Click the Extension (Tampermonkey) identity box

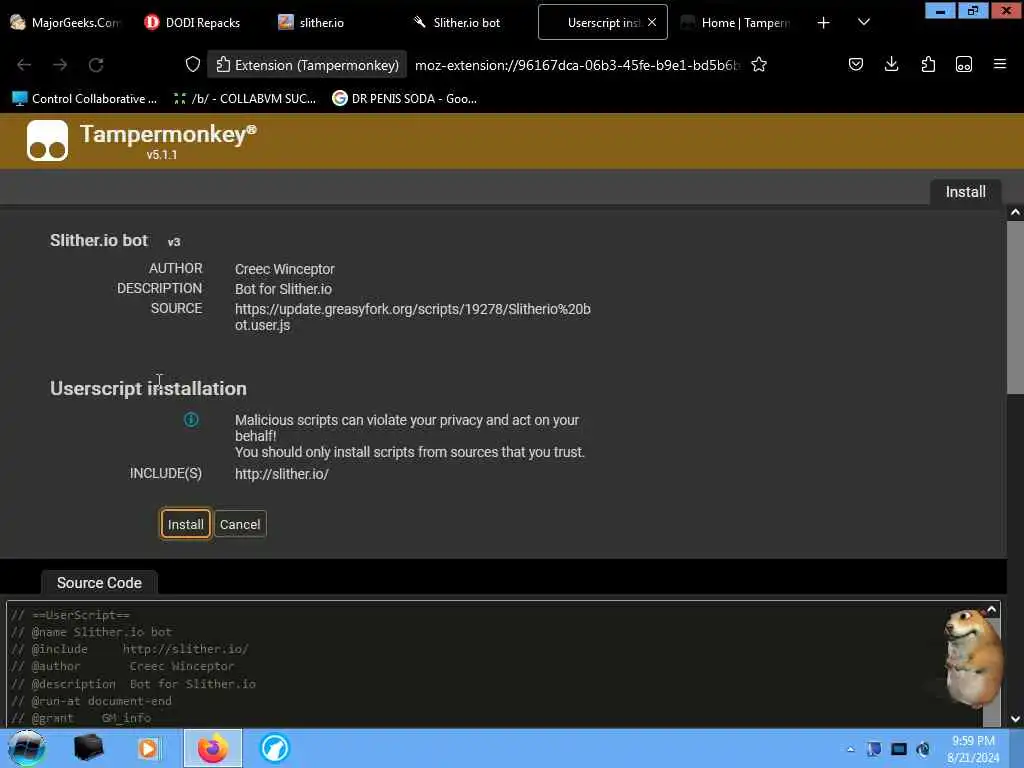307,65
